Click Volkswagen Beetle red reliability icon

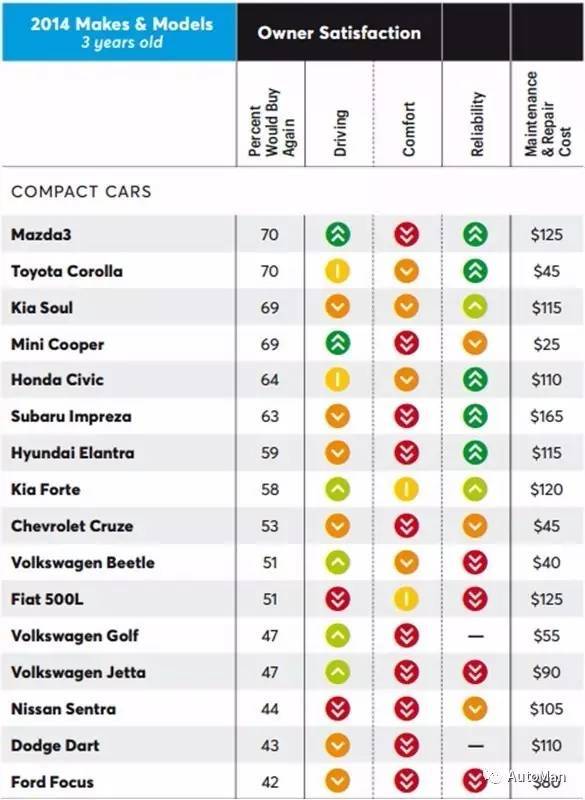[x=475, y=562]
